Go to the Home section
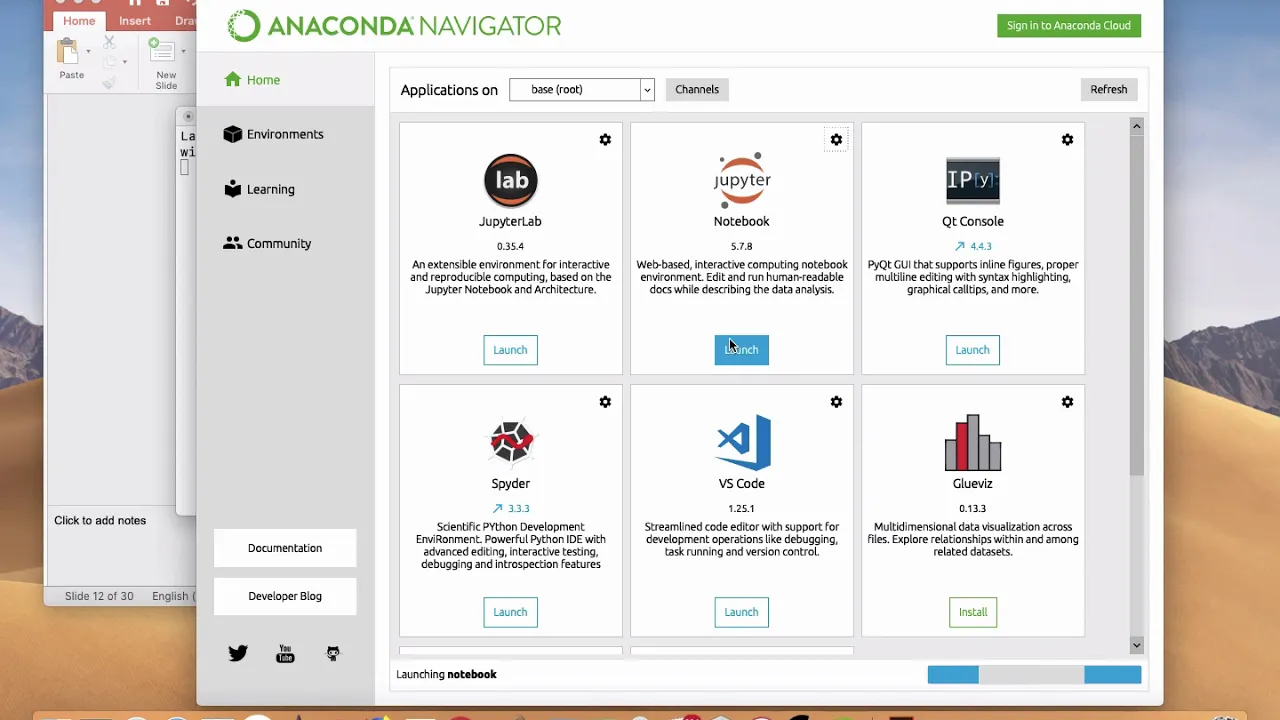This screenshot has width=1280, height=720. tap(252, 80)
